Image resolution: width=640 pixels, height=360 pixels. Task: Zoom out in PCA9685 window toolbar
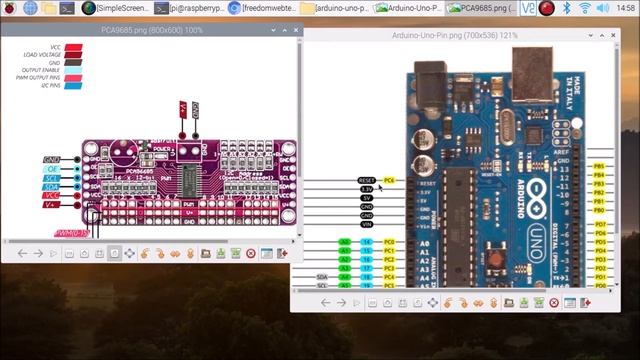point(69,253)
